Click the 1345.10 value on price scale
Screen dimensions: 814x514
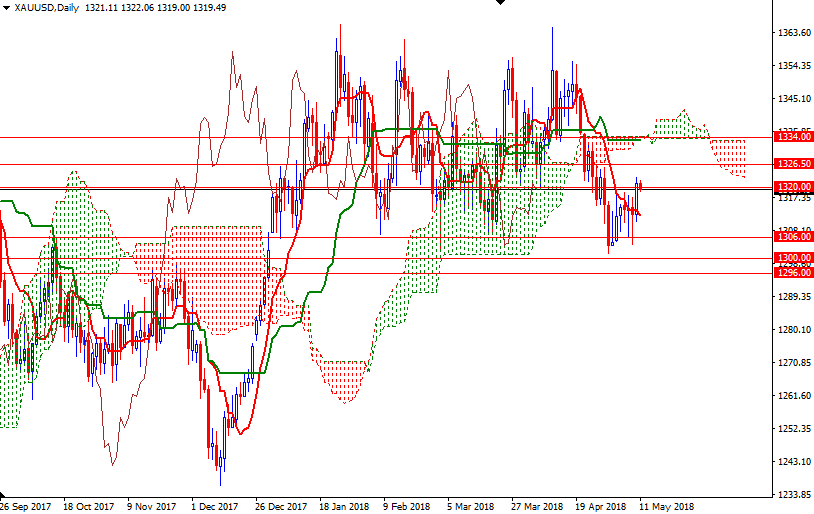793,99
